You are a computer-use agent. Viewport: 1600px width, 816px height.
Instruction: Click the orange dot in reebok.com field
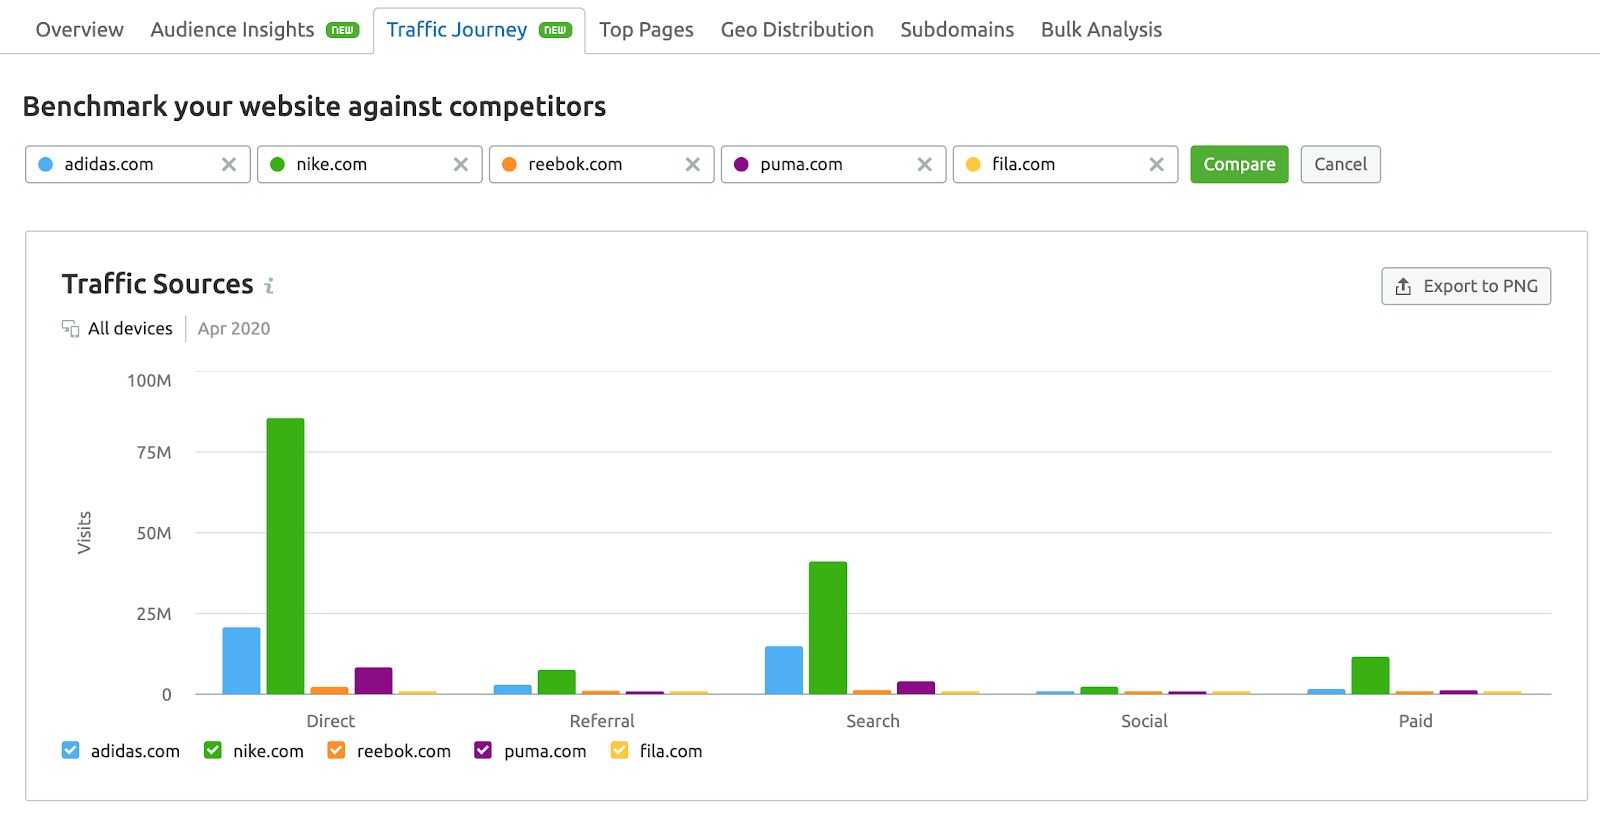click(509, 164)
